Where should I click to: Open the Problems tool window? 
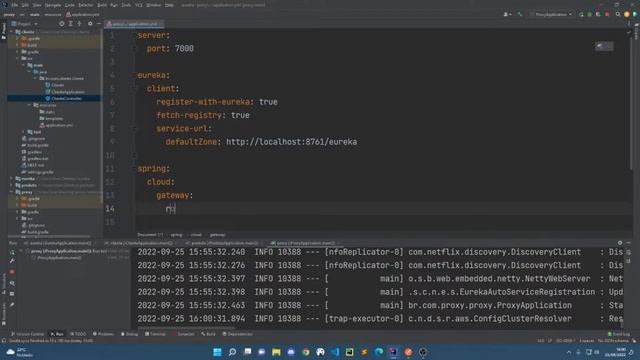[x=103, y=334]
